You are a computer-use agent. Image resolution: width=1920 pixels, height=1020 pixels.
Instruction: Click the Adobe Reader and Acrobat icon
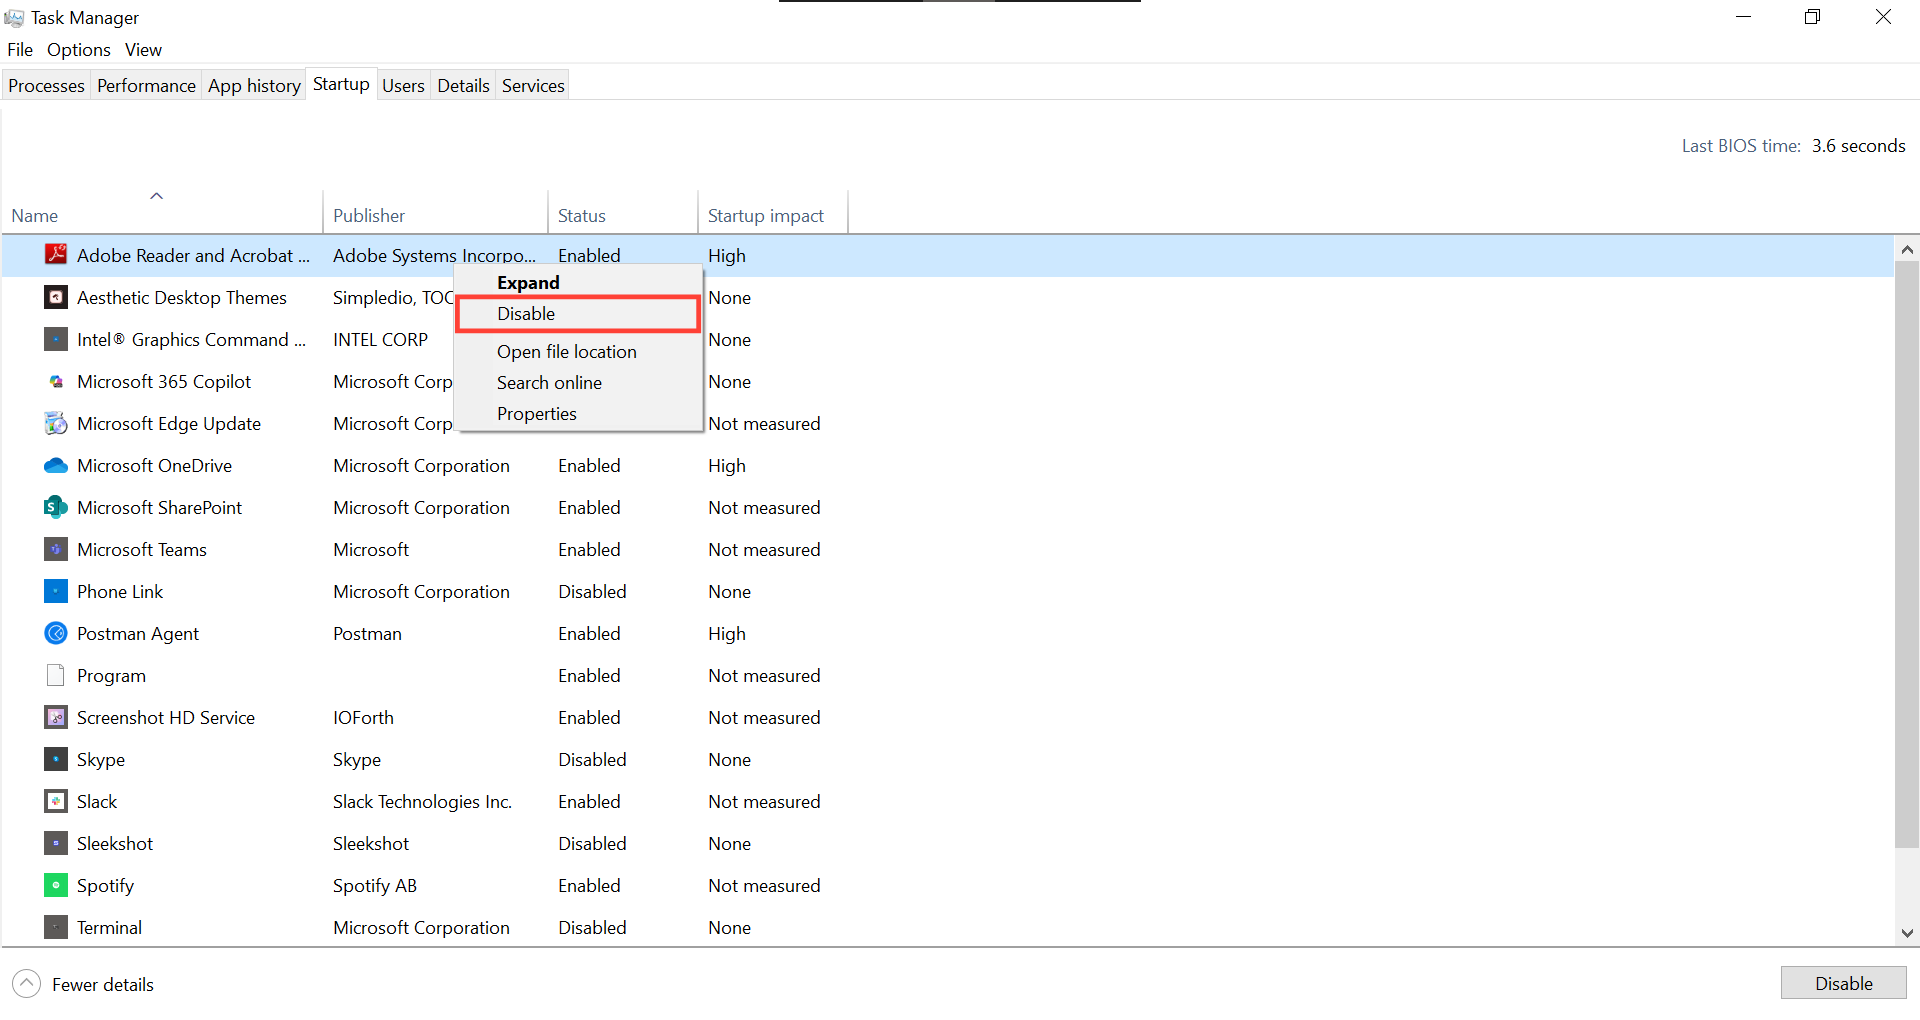pos(56,255)
